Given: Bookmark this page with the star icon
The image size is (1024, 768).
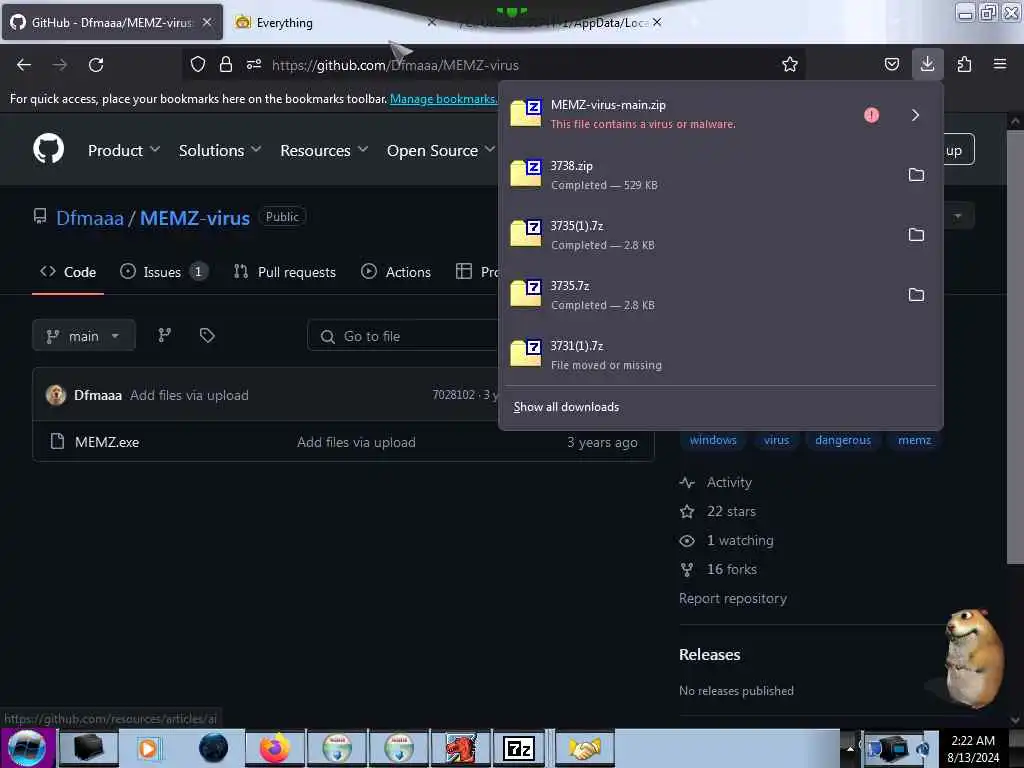Looking at the screenshot, I should tap(790, 64).
